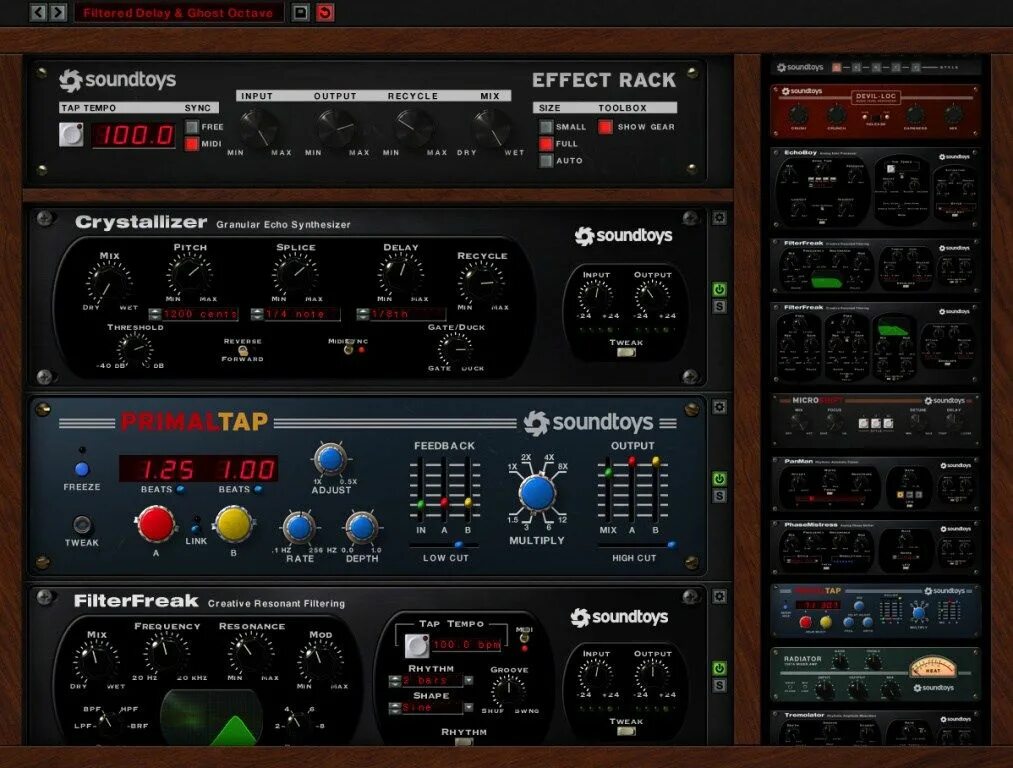Image resolution: width=1013 pixels, height=768 pixels.
Task: Click the Crystallizer Splice knob
Action: [295, 273]
